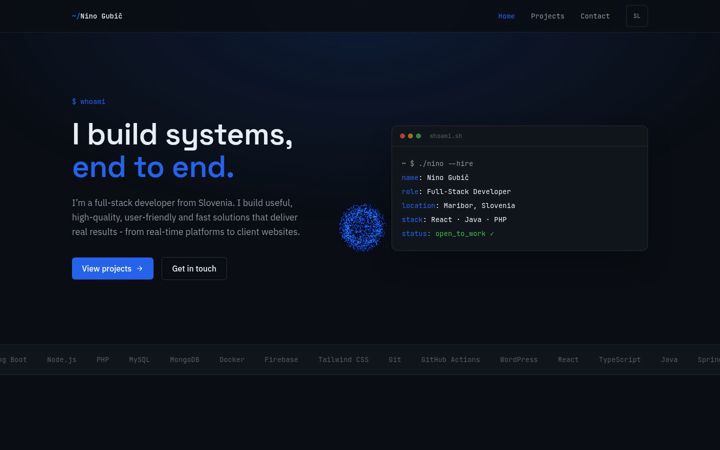This screenshot has height=450, width=720.
Task: Click MongoDB in the tech strip
Action: point(185,360)
